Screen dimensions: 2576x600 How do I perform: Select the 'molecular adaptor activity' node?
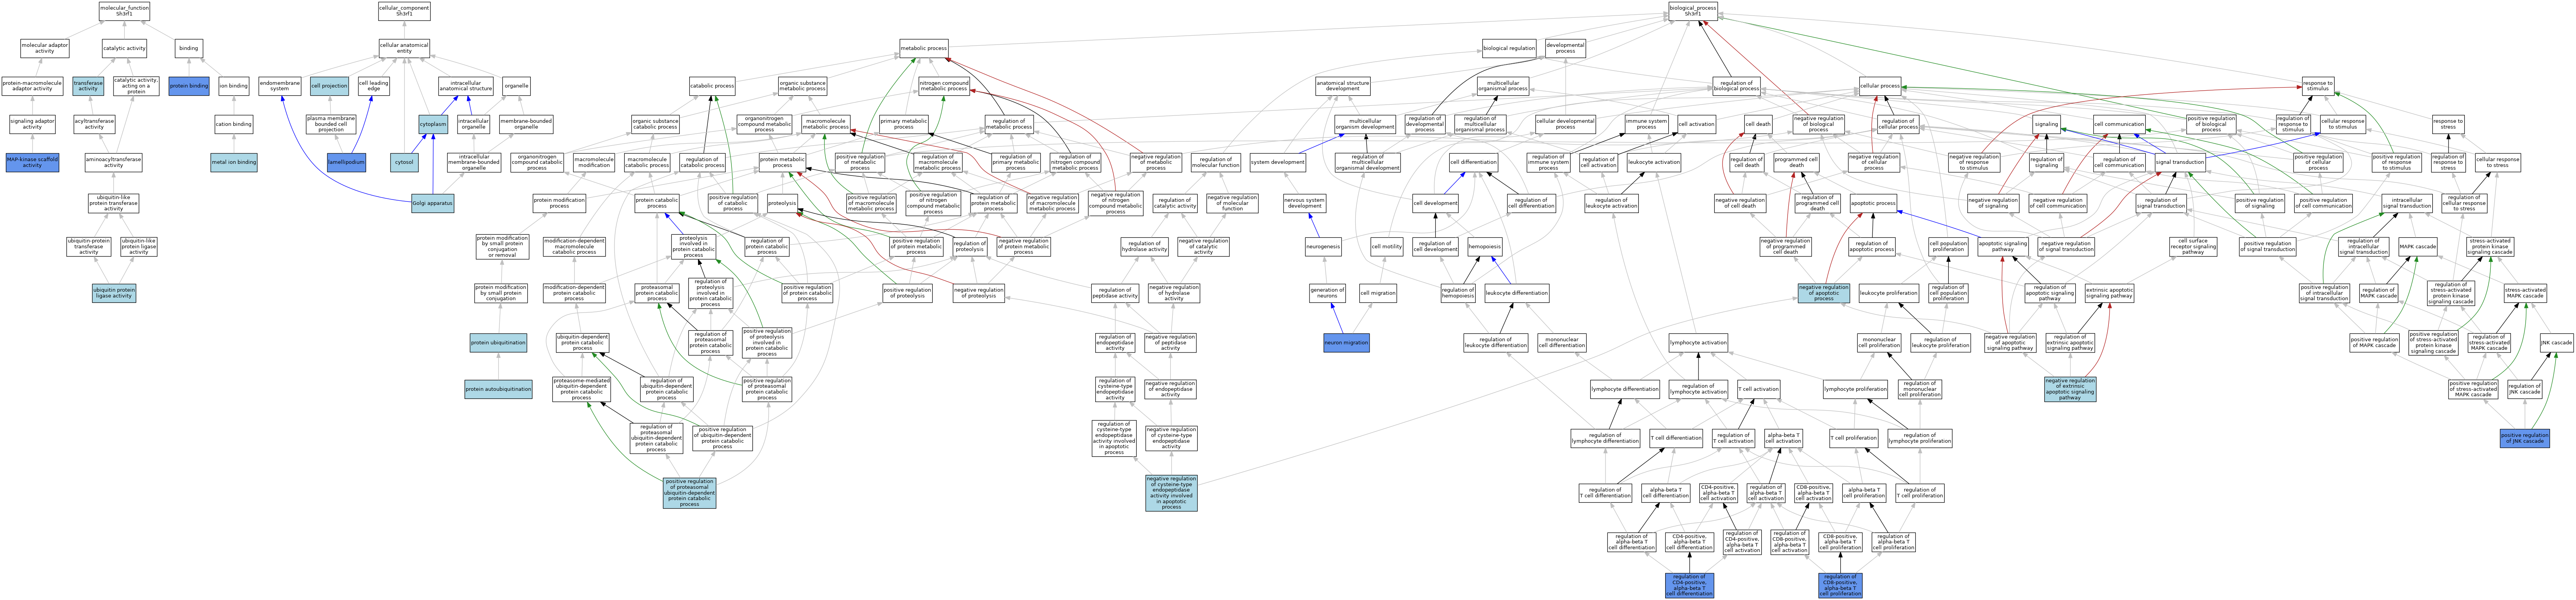(x=45, y=48)
